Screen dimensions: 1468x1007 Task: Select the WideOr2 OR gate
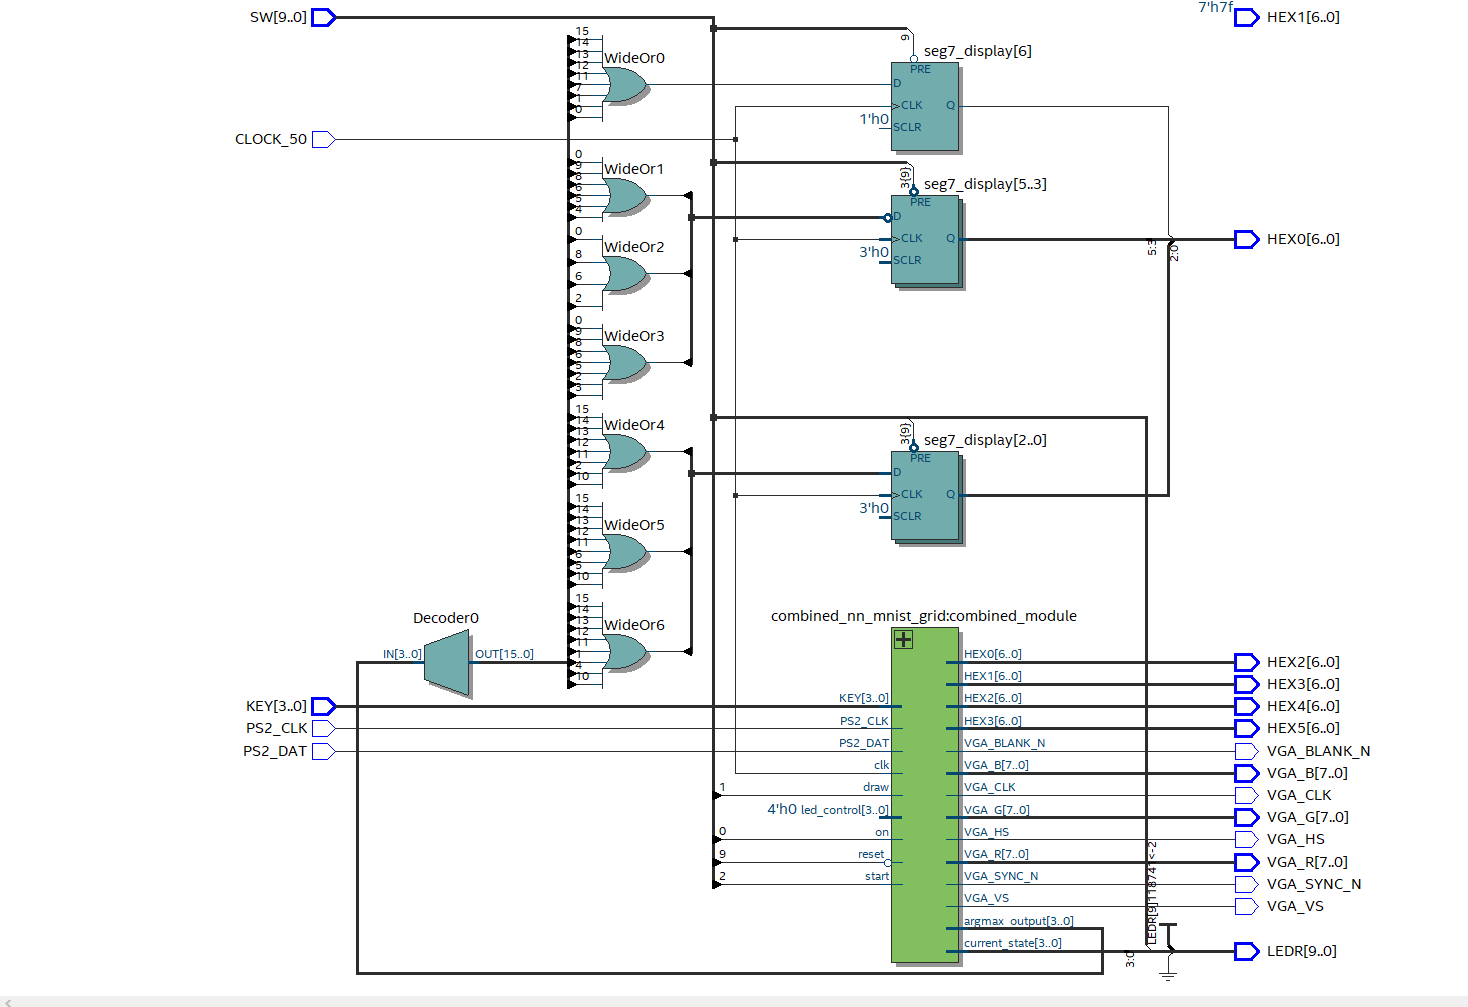[x=626, y=274]
